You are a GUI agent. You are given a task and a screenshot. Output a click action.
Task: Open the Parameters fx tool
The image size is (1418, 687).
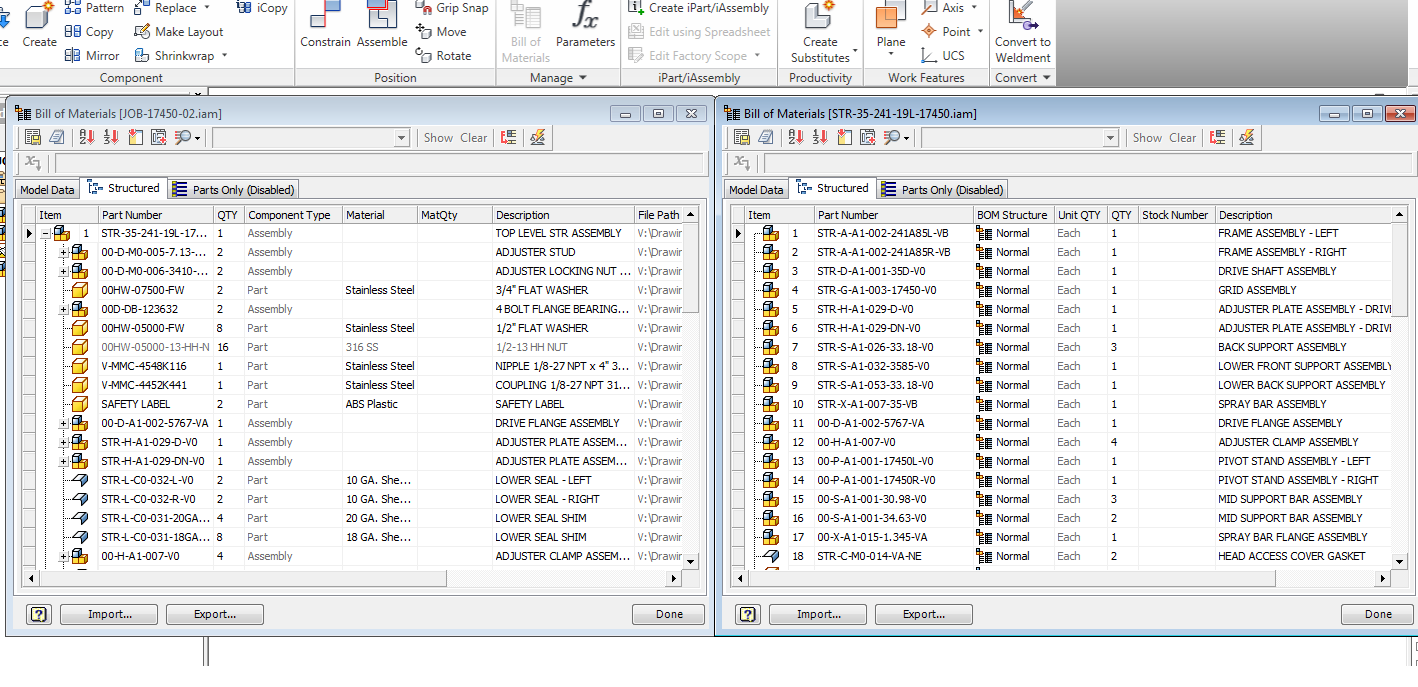click(585, 24)
